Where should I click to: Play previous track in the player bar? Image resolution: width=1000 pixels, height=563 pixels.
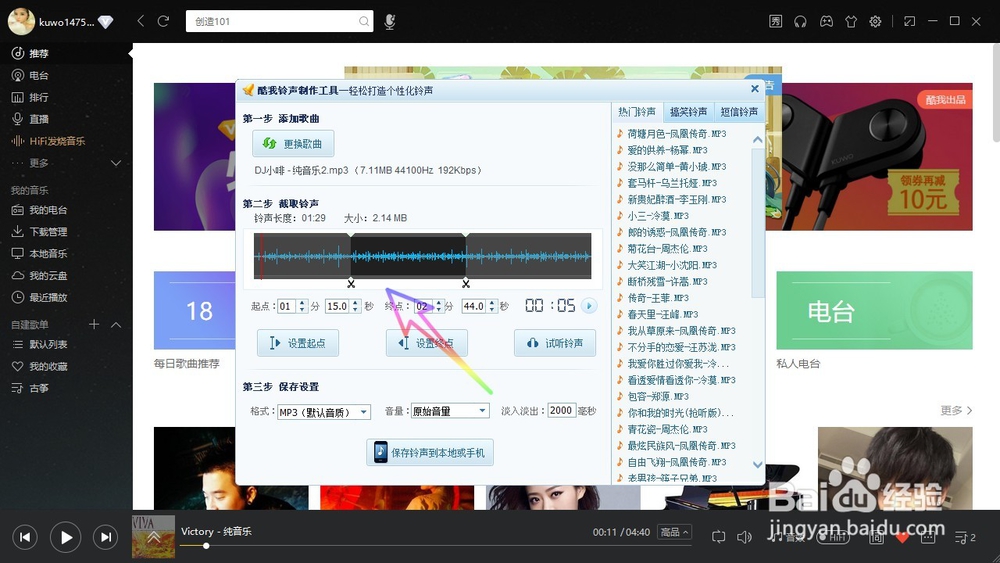click(25, 537)
